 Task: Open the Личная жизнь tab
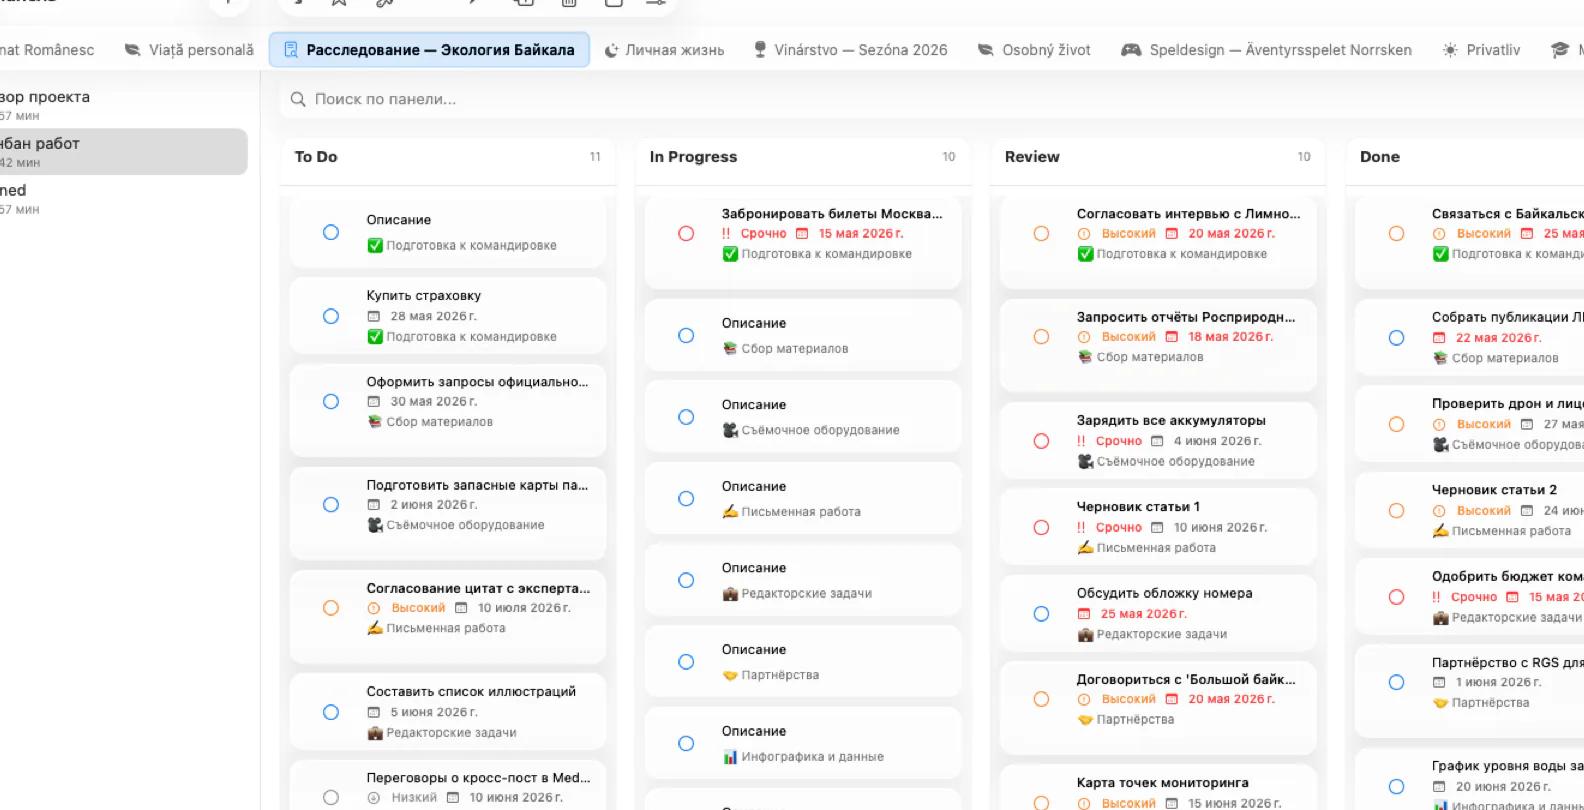click(x=664, y=50)
